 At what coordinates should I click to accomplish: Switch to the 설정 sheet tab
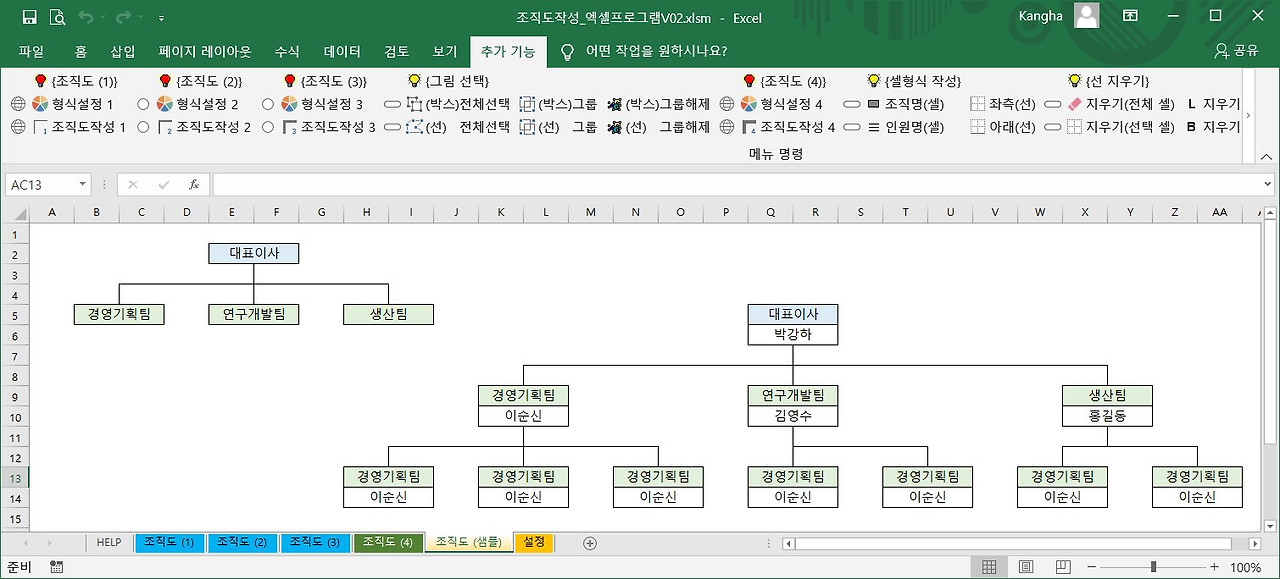pos(534,542)
